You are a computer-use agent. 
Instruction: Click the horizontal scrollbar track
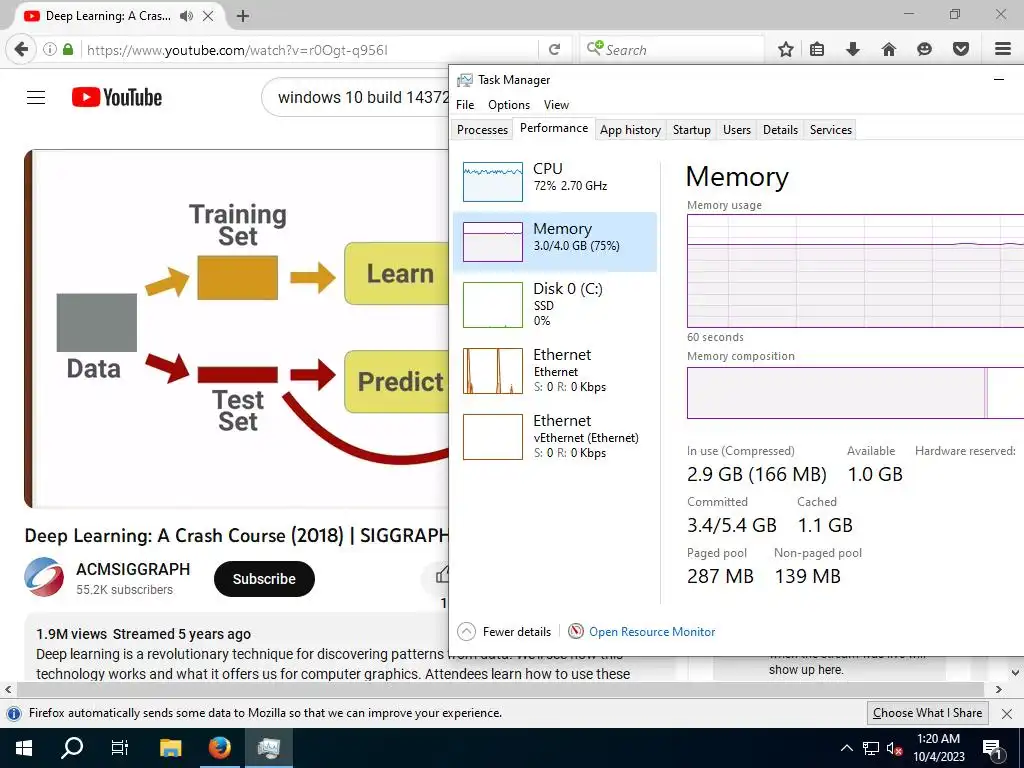click(x=500, y=689)
